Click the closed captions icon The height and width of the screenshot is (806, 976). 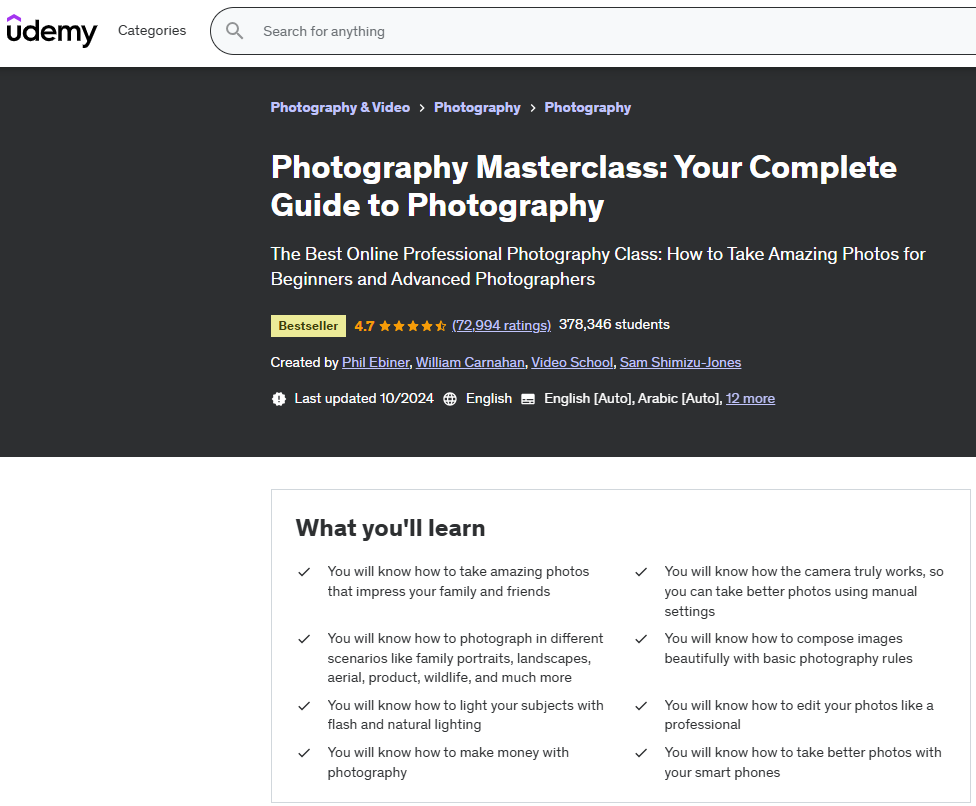click(x=528, y=399)
